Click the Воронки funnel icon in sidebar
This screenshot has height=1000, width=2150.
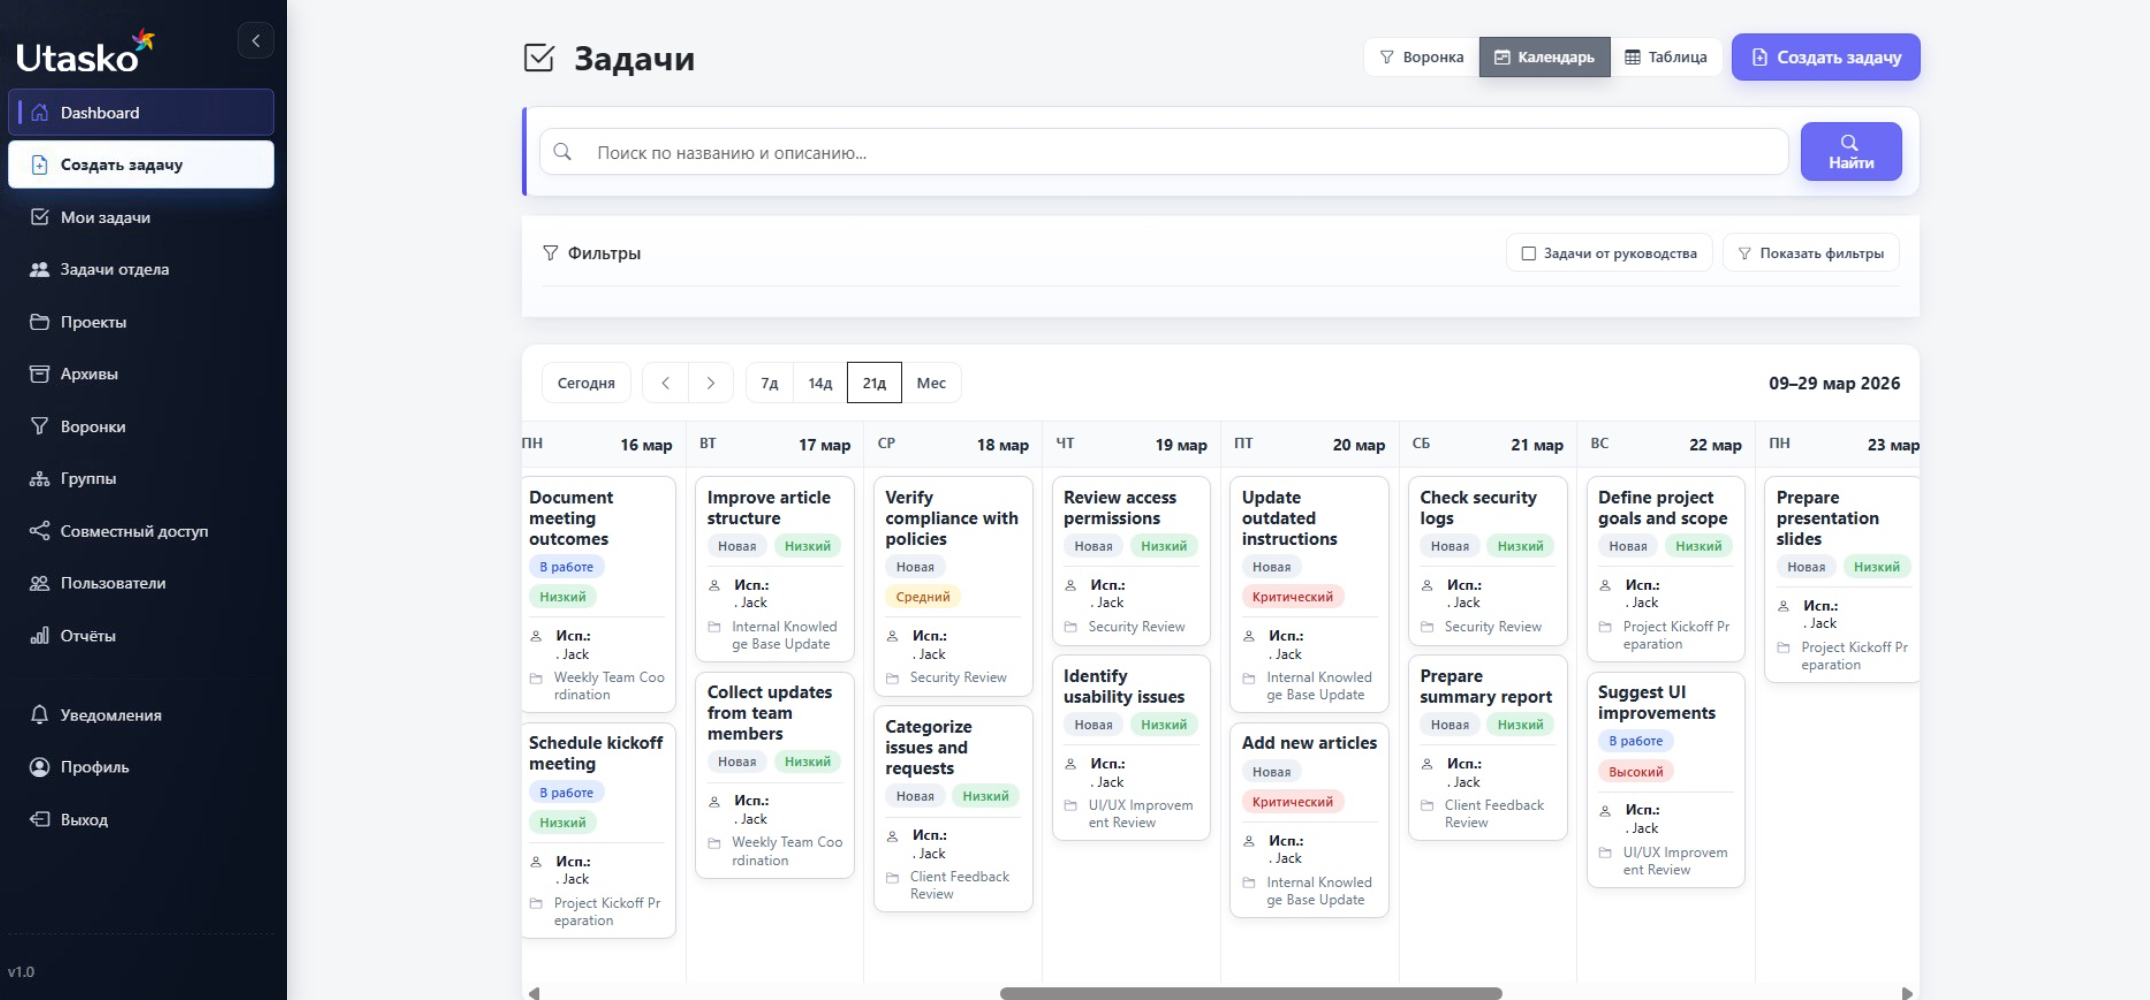[x=40, y=426]
